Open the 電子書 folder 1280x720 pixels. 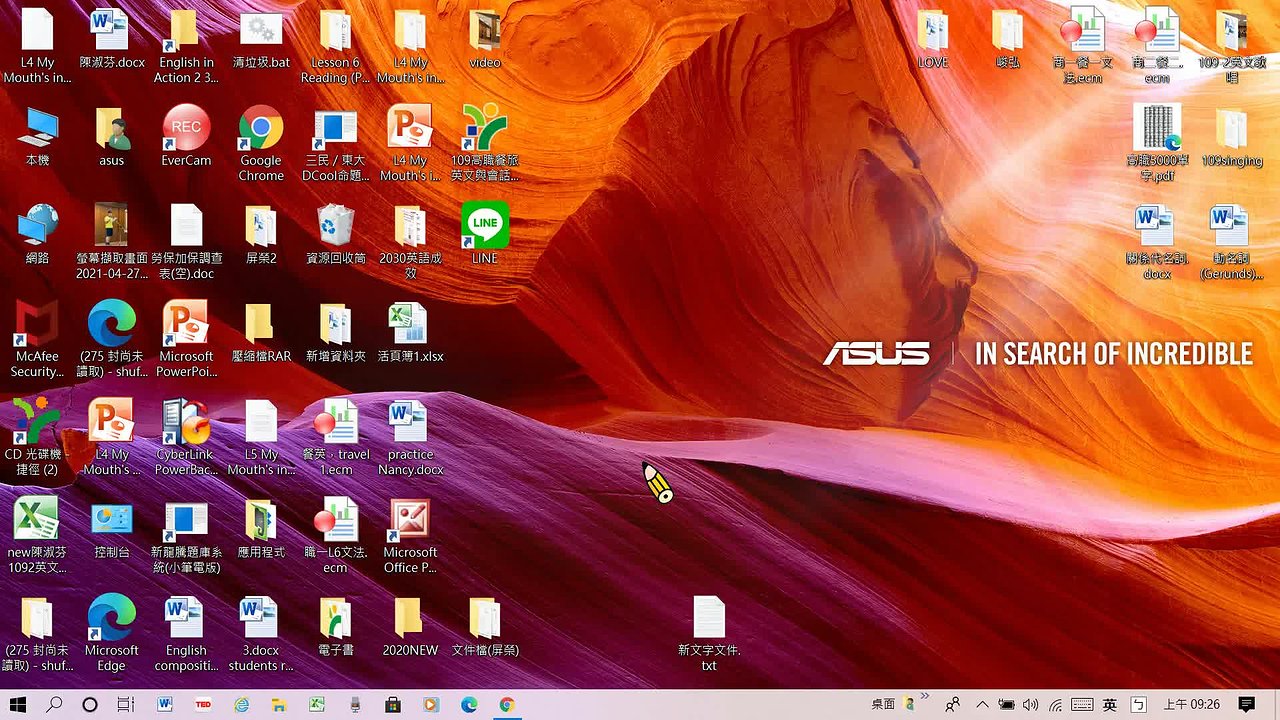(335, 628)
